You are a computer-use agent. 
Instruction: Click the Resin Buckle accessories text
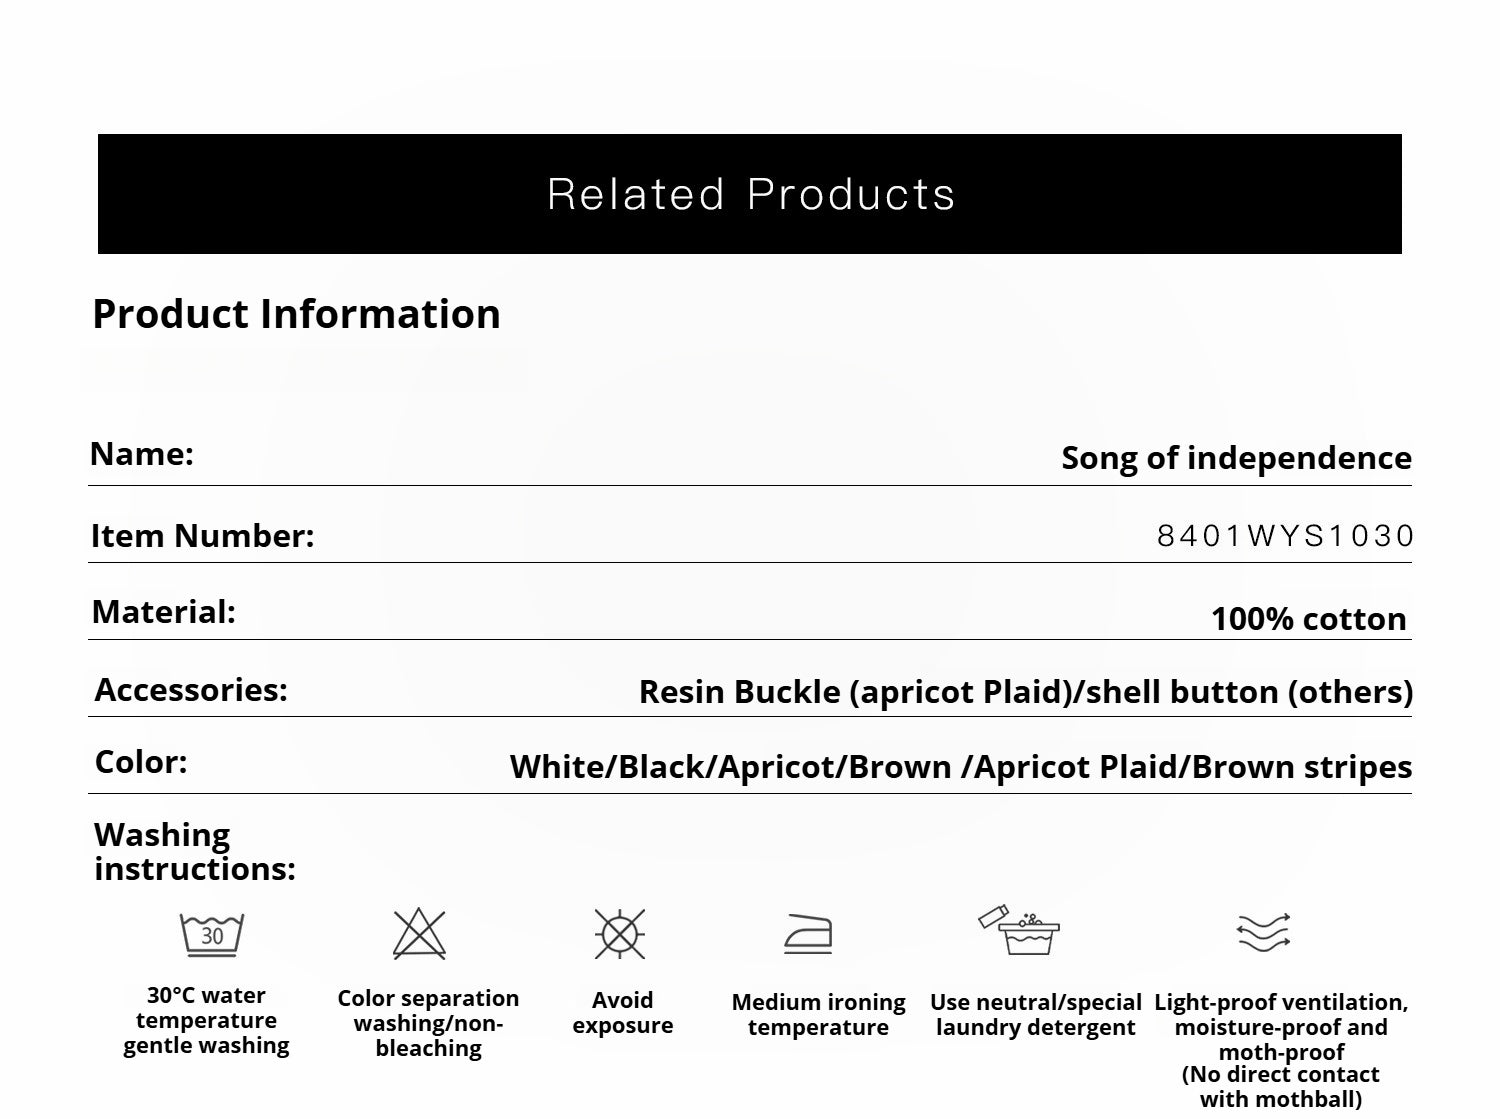[x=1025, y=692]
